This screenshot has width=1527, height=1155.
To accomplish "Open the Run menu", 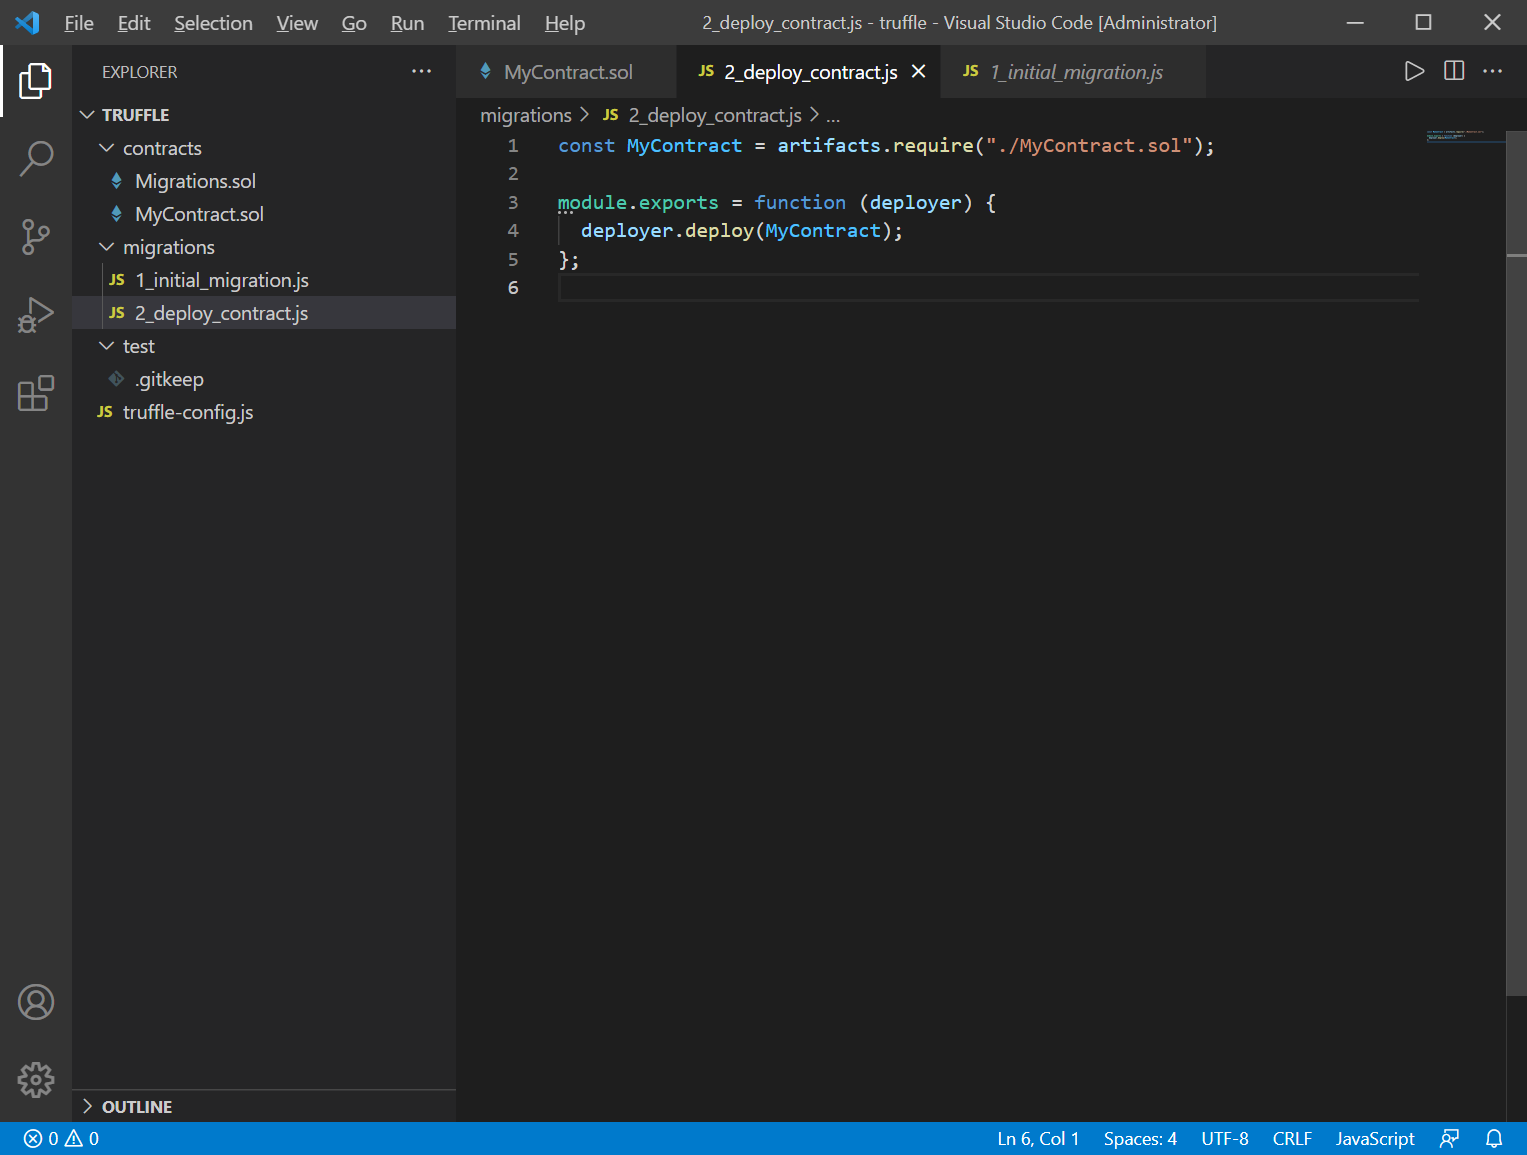I will pos(407,23).
